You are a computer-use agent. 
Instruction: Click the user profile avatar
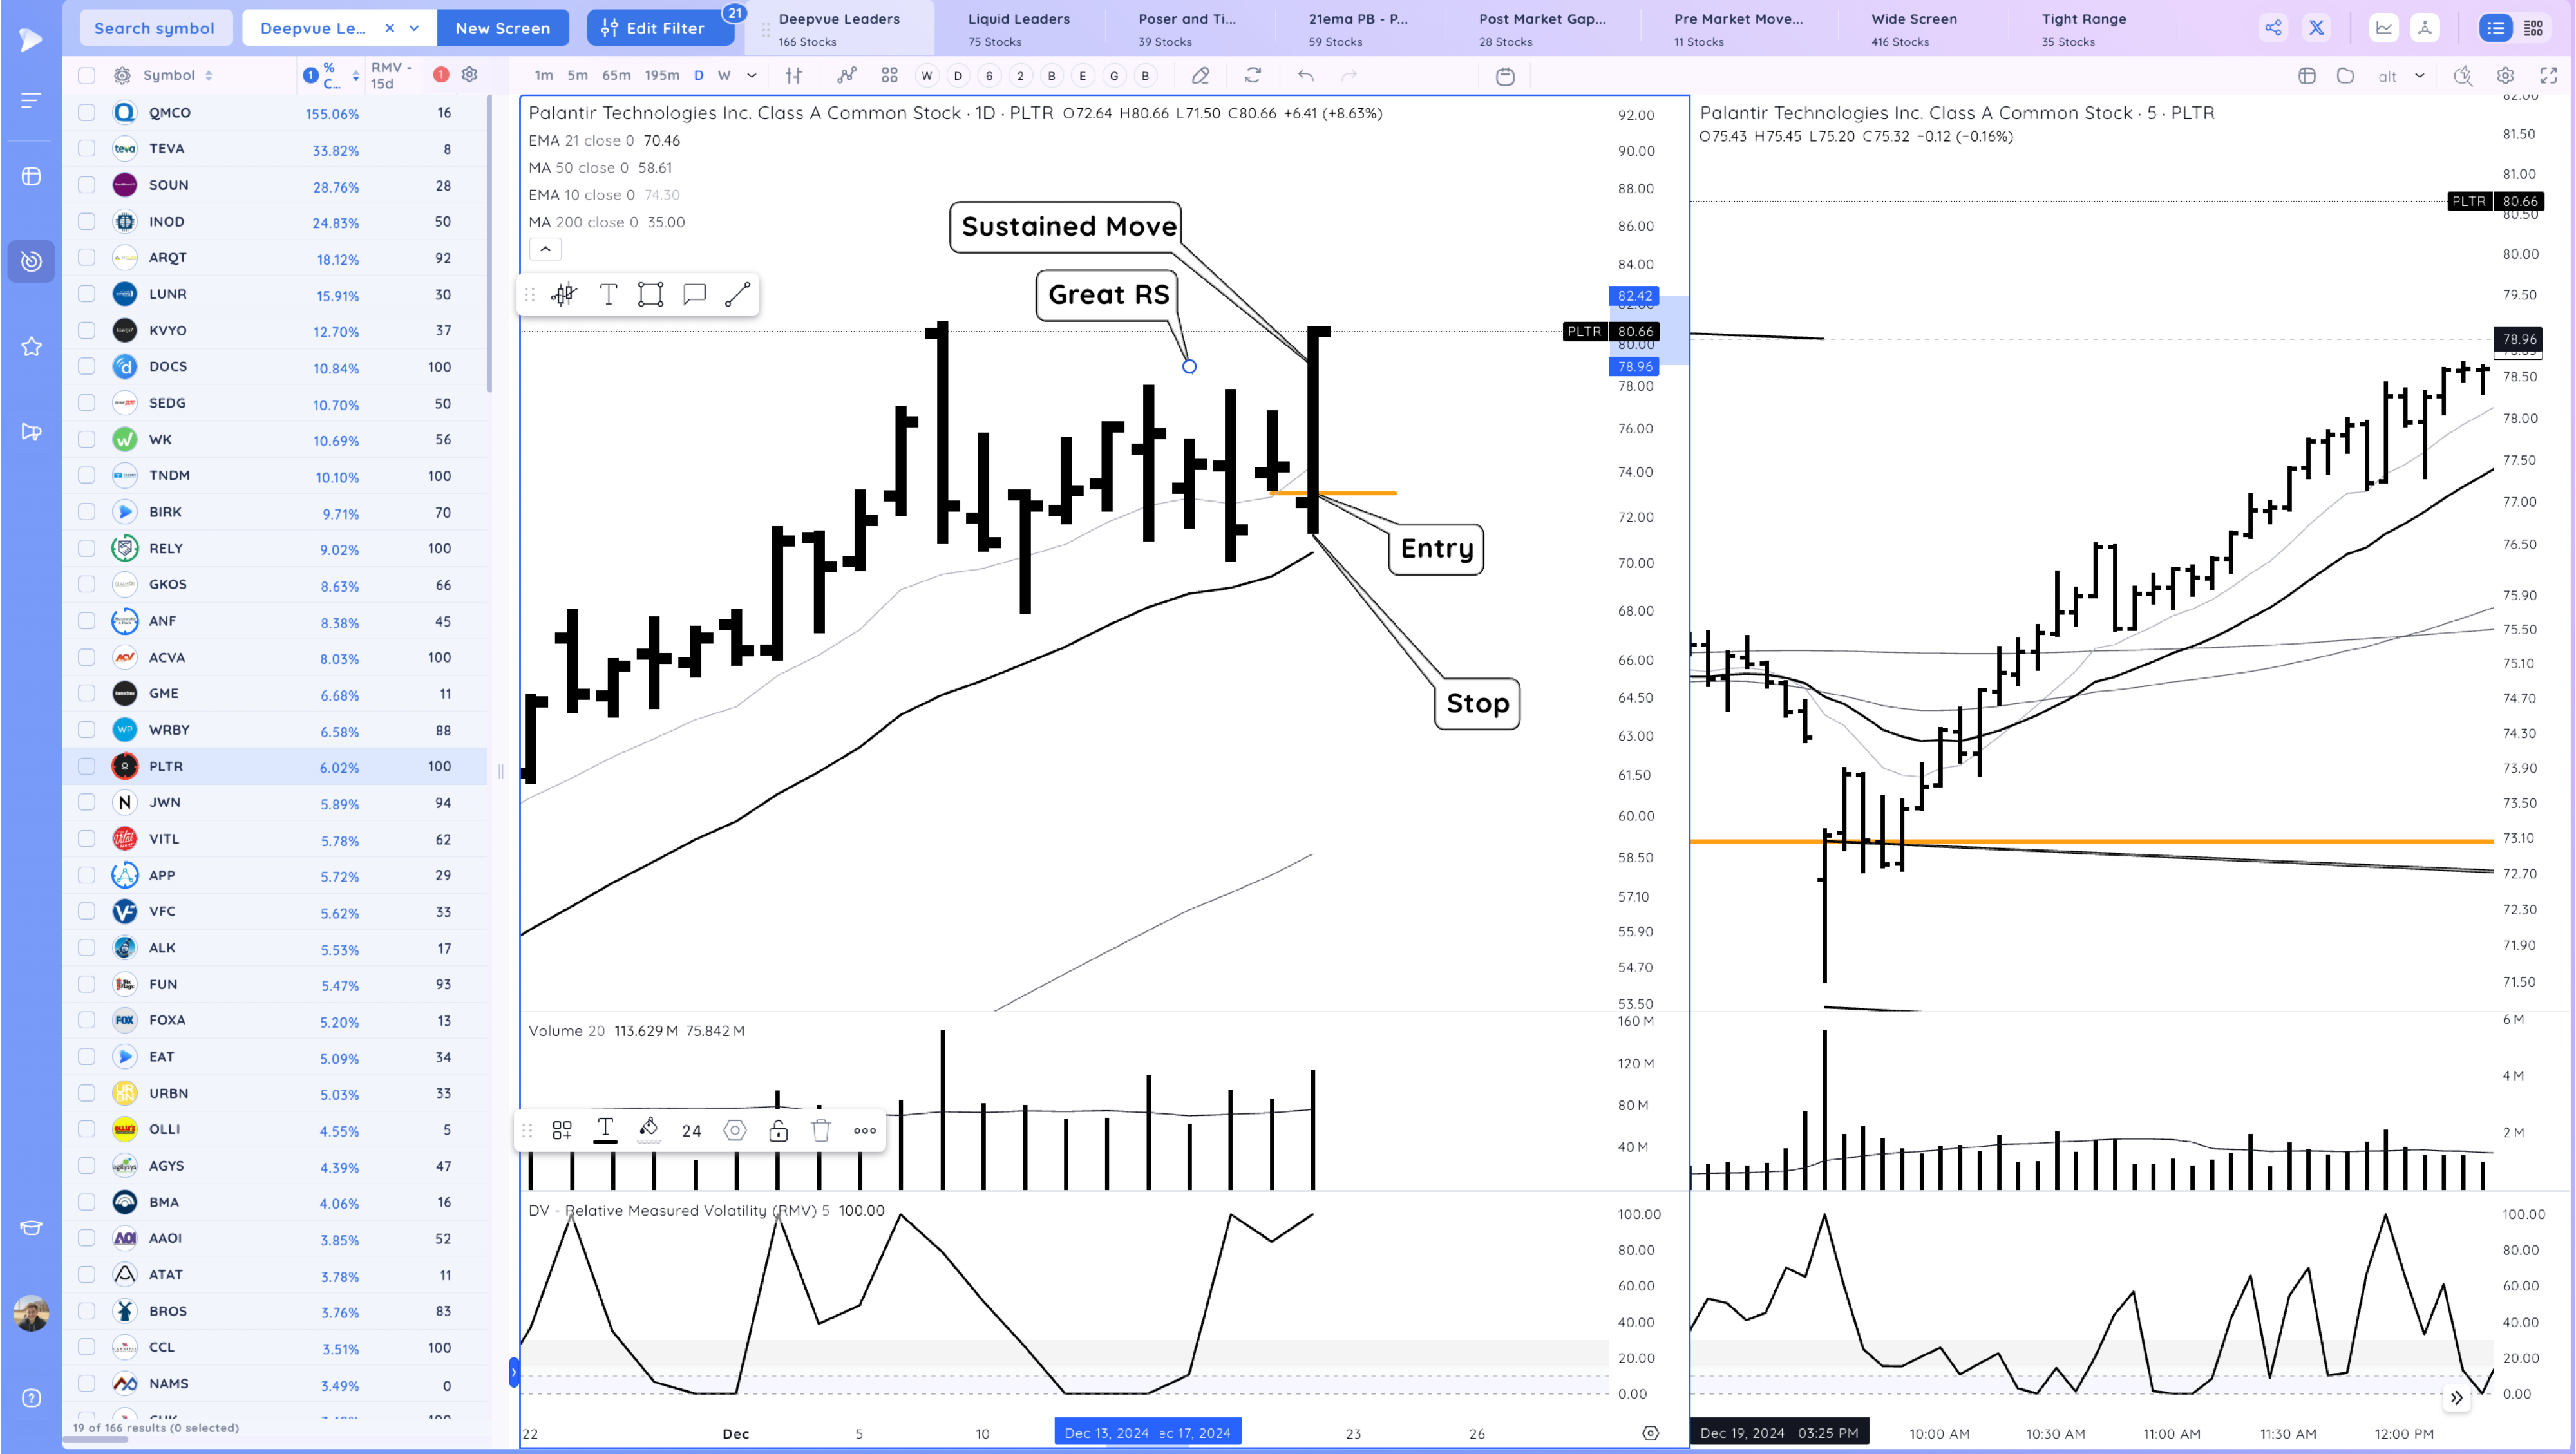coord(31,1313)
